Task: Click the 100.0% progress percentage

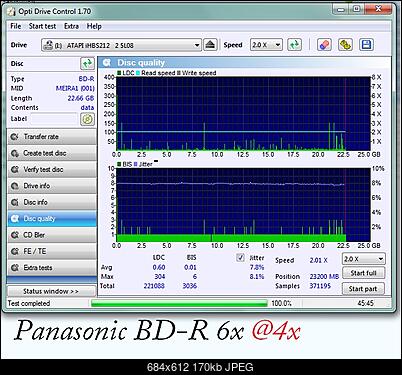Action: coord(282,303)
